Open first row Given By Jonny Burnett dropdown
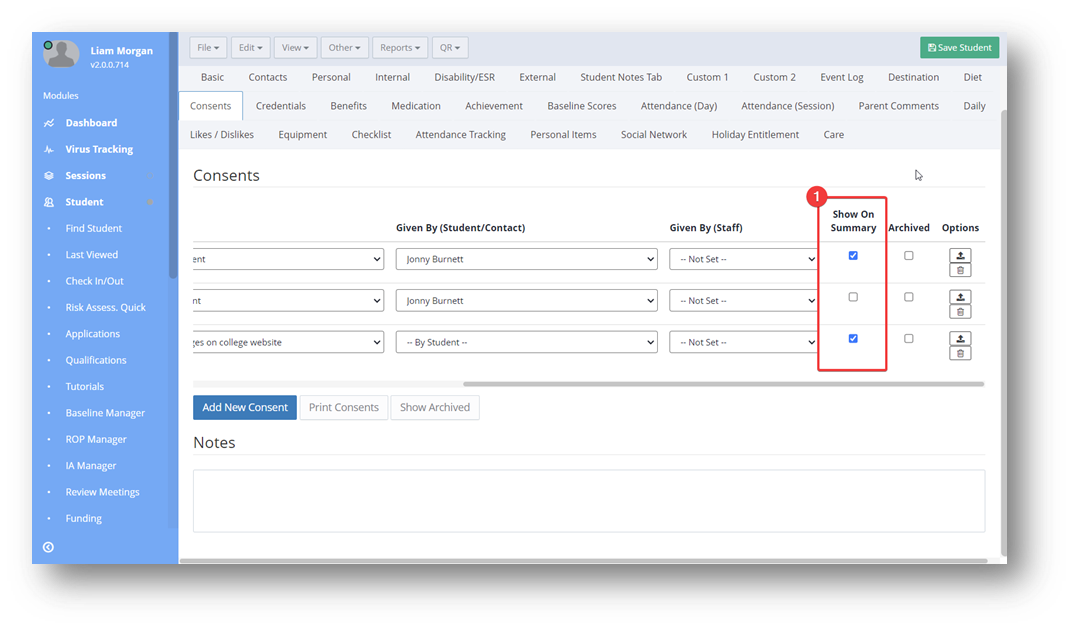Screen dimensions: 1072x629 coord(526,259)
